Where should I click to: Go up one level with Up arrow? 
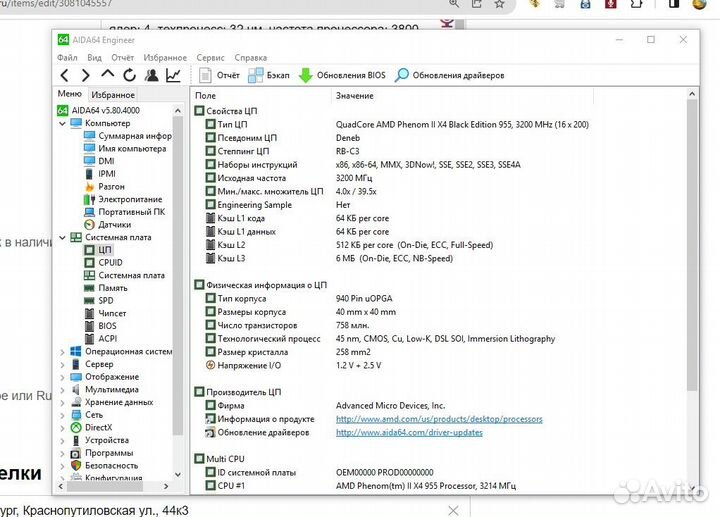[x=109, y=75]
